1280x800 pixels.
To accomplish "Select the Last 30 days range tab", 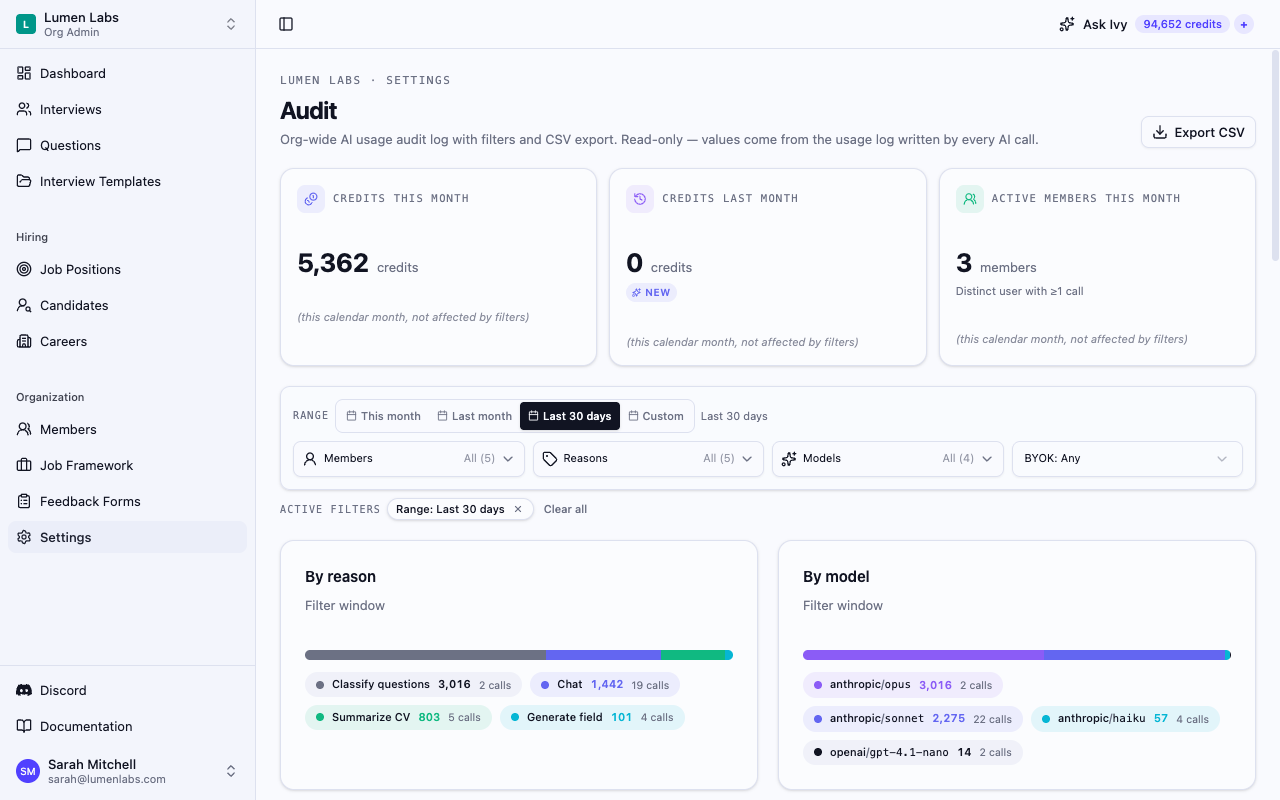I will click(x=570, y=416).
